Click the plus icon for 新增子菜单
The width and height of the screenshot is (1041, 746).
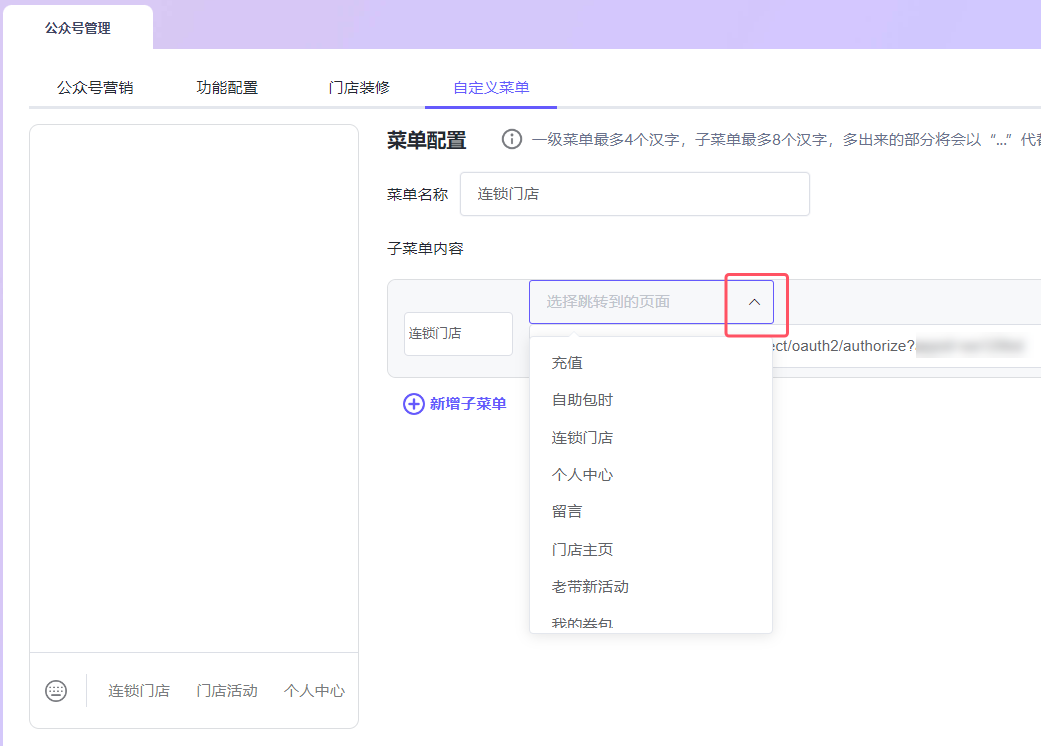[413, 404]
